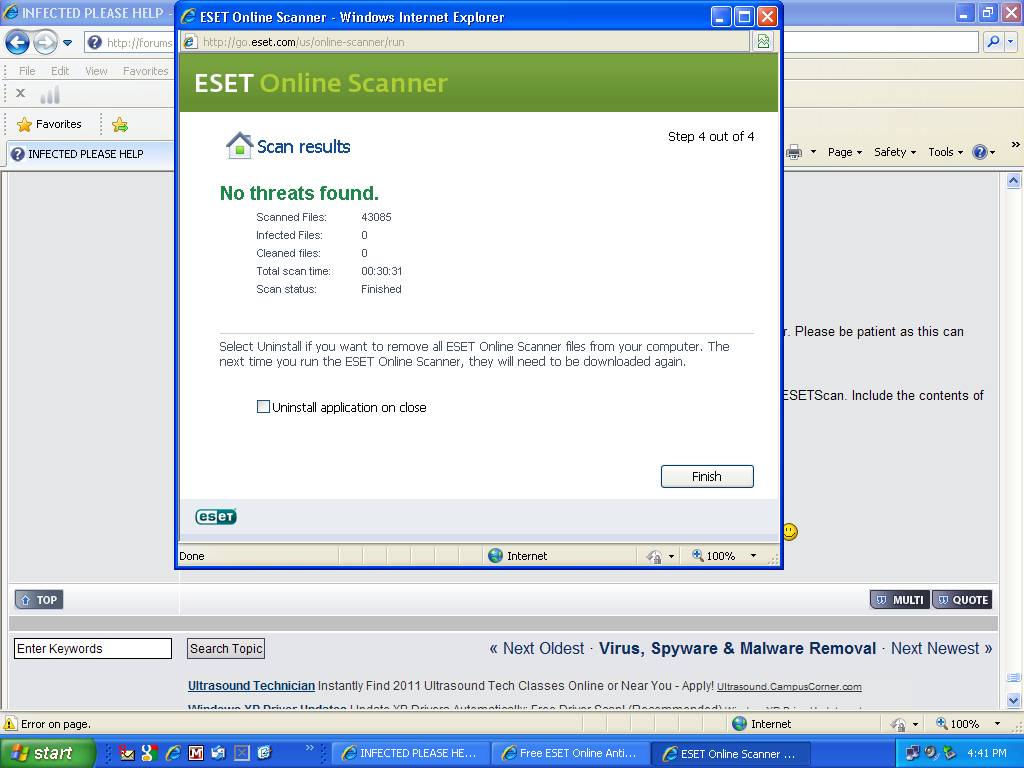Screen dimensions: 1024x768
Task: Click the Print icon in IE command bar
Action: coord(794,152)
